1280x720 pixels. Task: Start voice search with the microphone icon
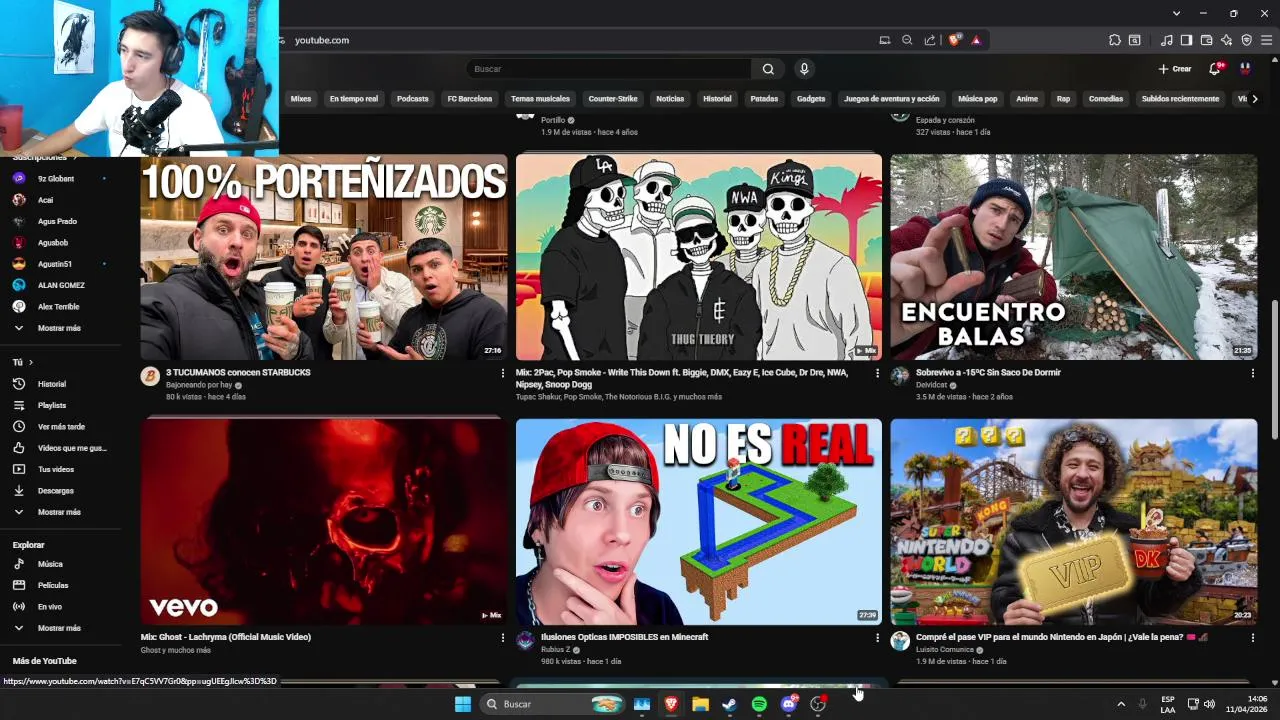pyautogui.click(x=804, y=69)
